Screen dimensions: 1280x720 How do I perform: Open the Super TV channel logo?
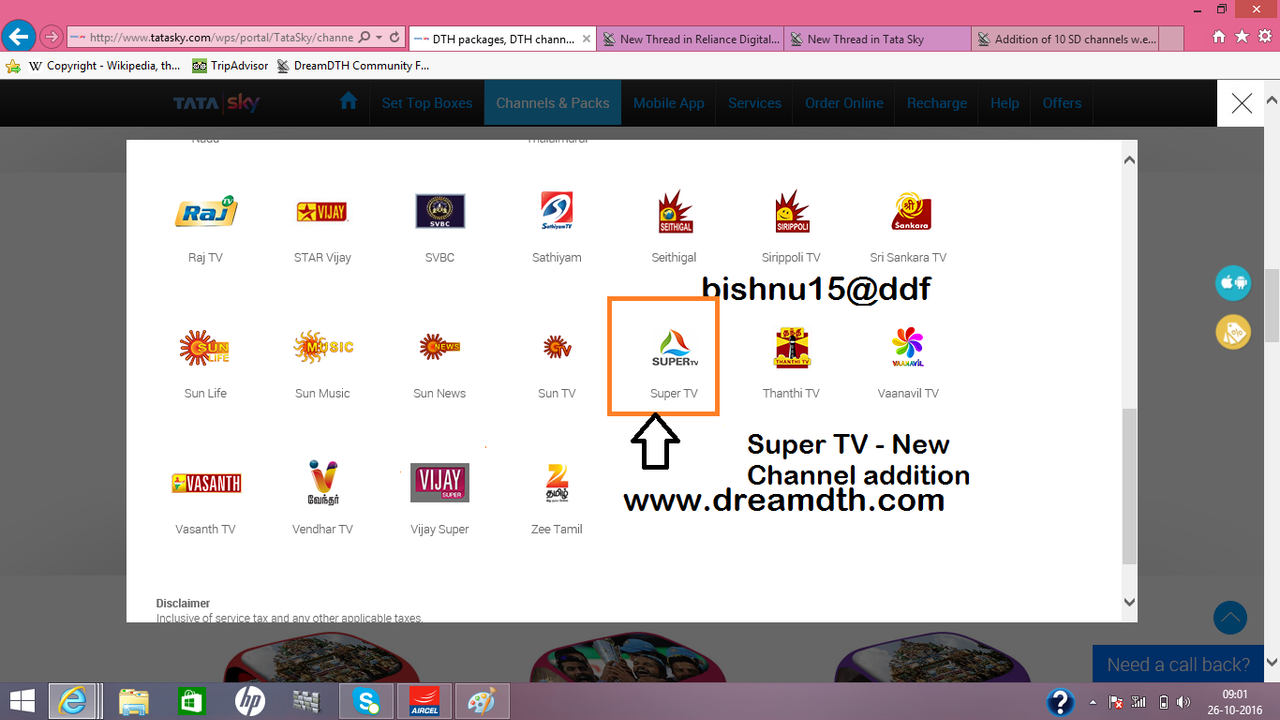675,348
